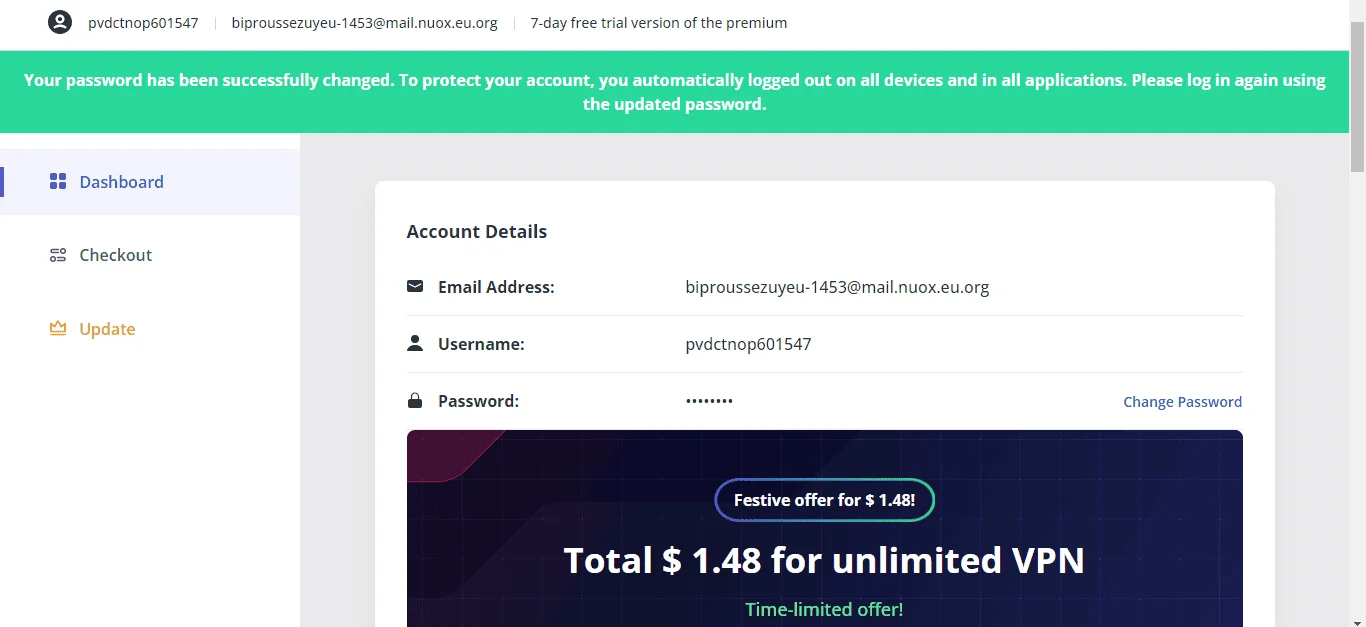Click the Time-limited offer! text
The height and width of the screenshot is (627, 1366).
824,609
